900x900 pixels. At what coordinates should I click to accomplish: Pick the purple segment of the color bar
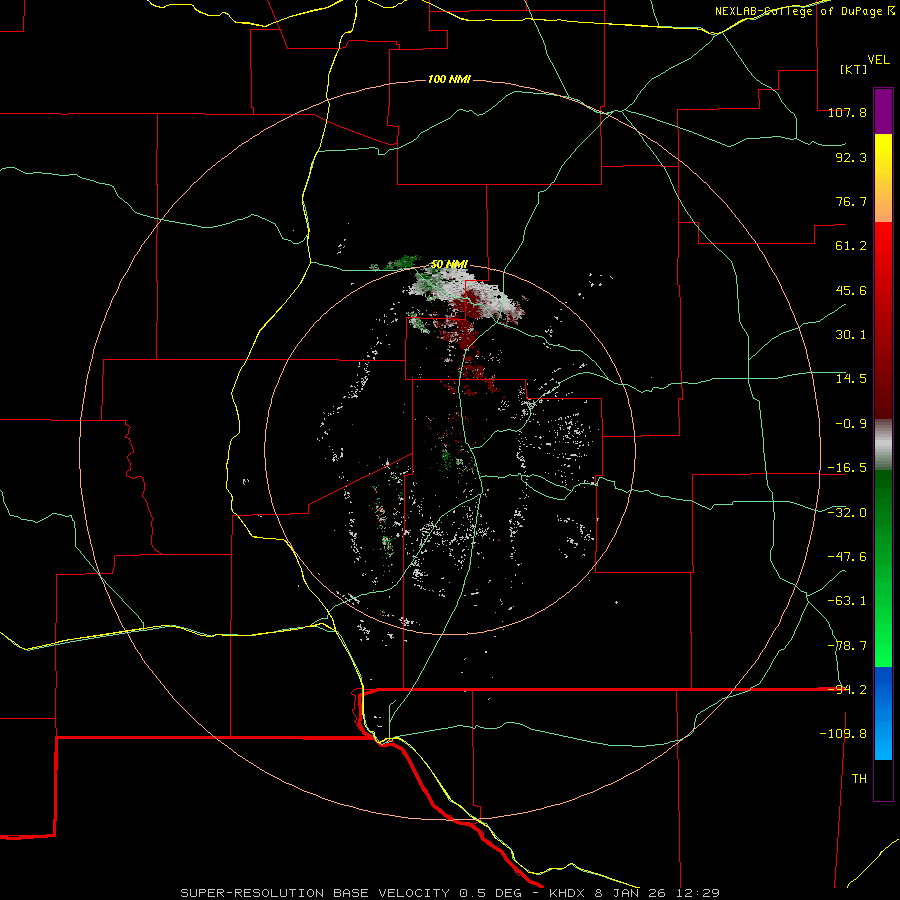[x=883, y=111]
